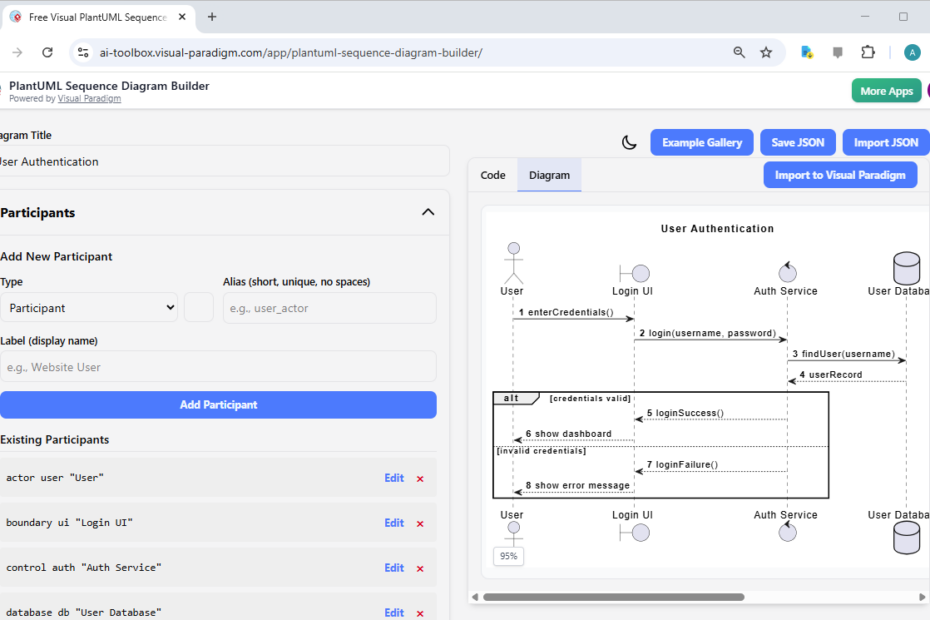This screenshot has width=930, height=620.
Task: Focus the Alias input field
Action: pos(329,308)
